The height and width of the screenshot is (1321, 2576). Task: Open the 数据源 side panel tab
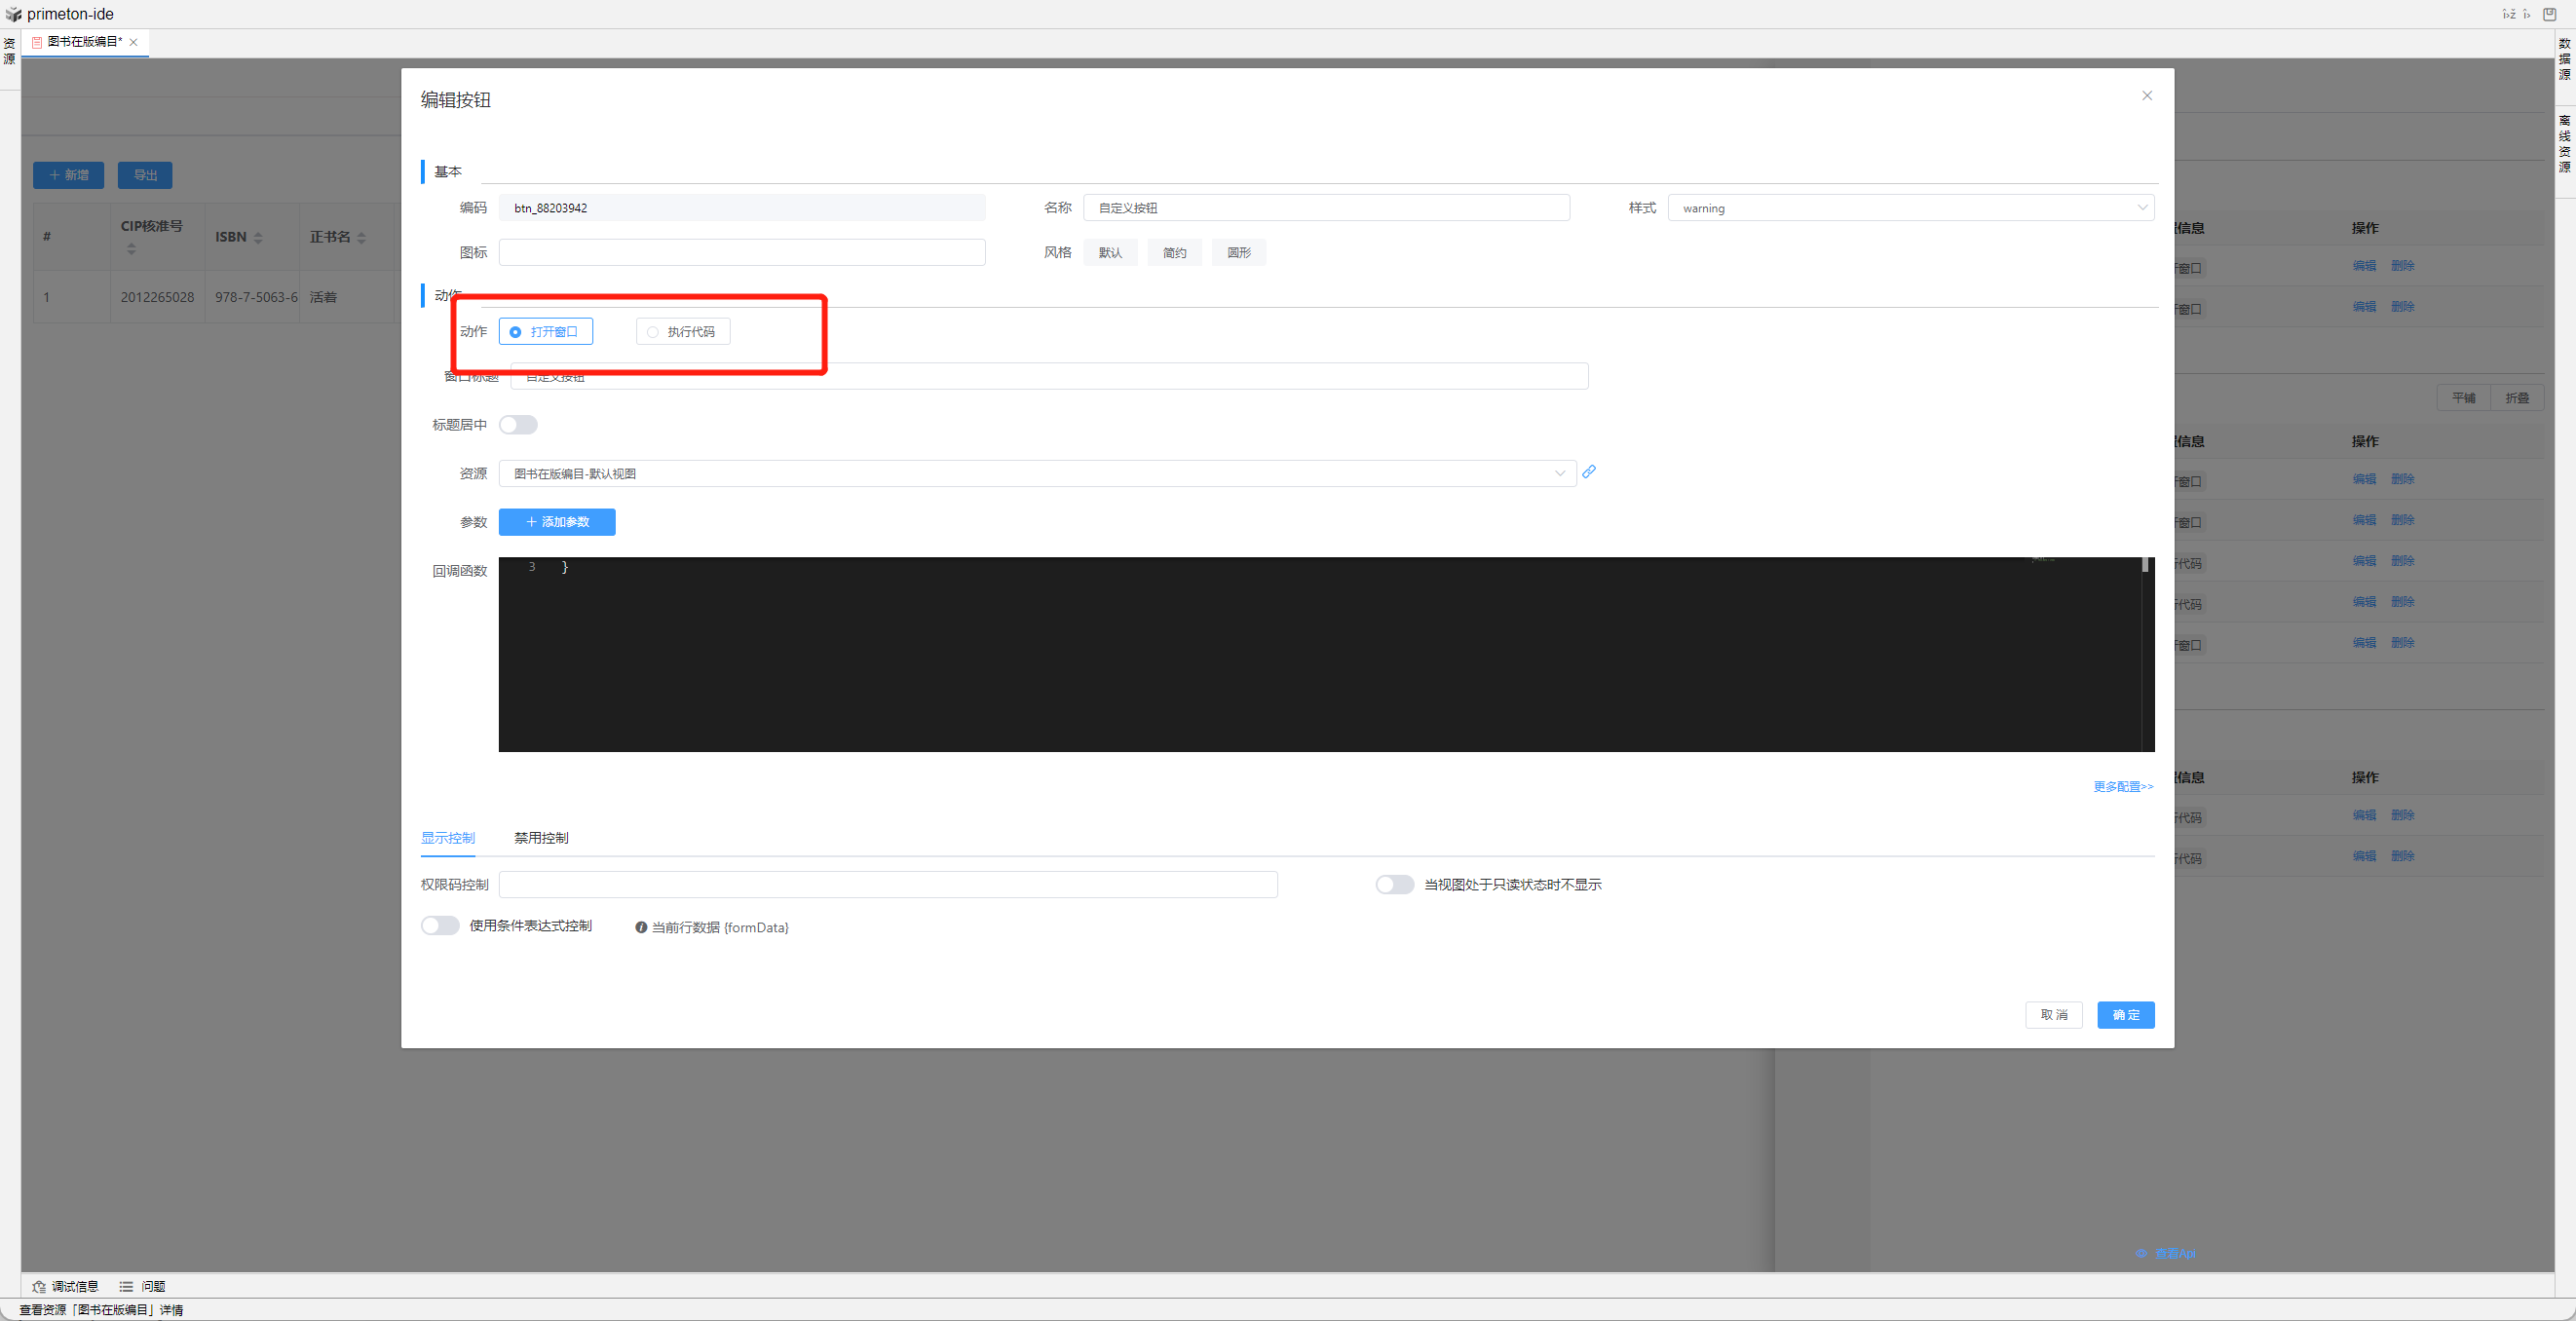pos(2564,59)
